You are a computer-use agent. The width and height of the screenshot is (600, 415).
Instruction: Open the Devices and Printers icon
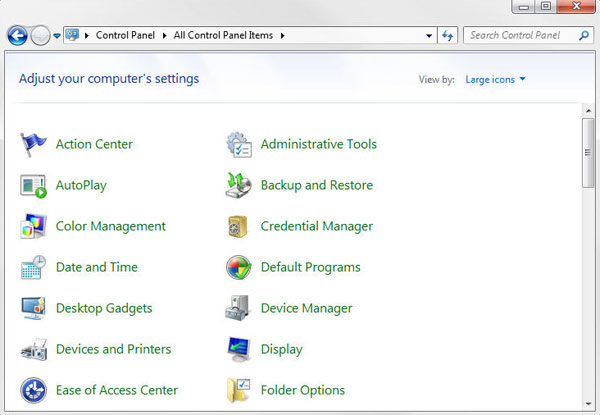coord(33,349)
